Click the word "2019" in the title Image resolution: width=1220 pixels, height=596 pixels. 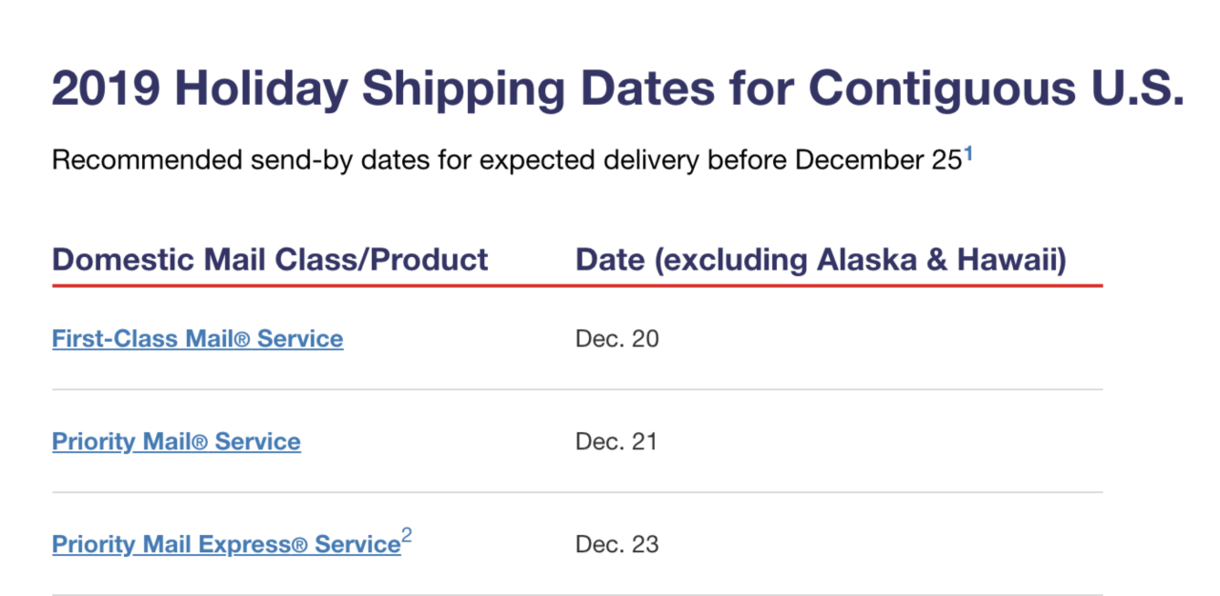[107, 88]
